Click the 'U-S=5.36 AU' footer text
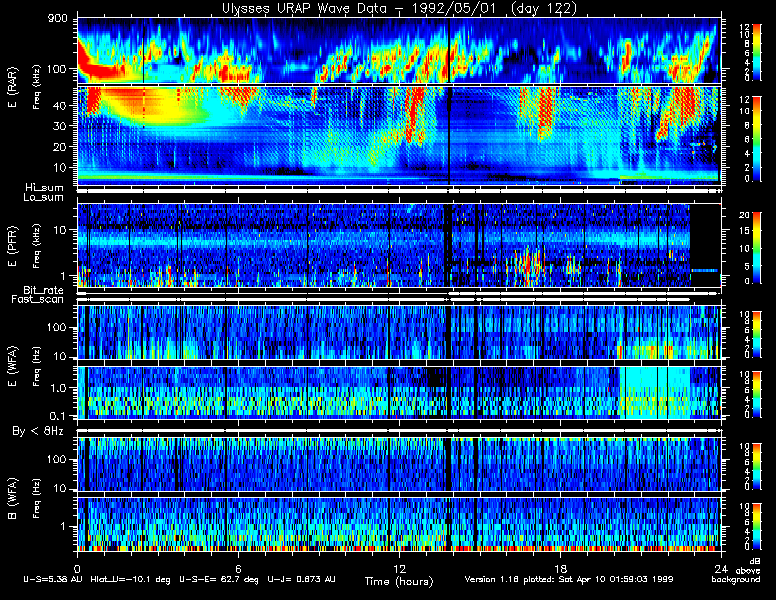Viewport: 776px width, 600px height. click(x=53, y=579)
